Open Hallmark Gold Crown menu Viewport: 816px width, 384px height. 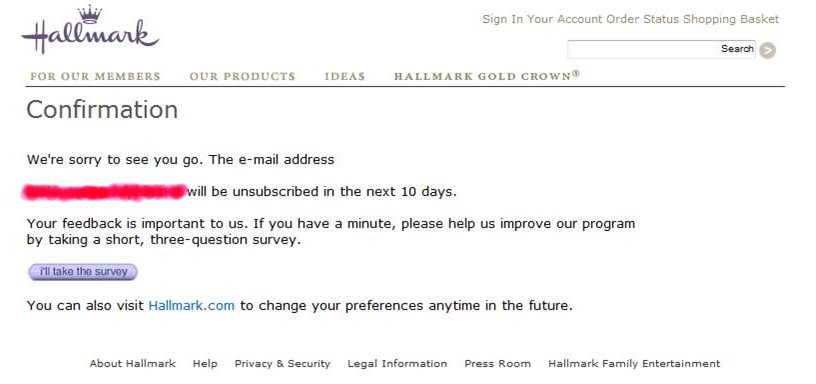tap(487, 76)
